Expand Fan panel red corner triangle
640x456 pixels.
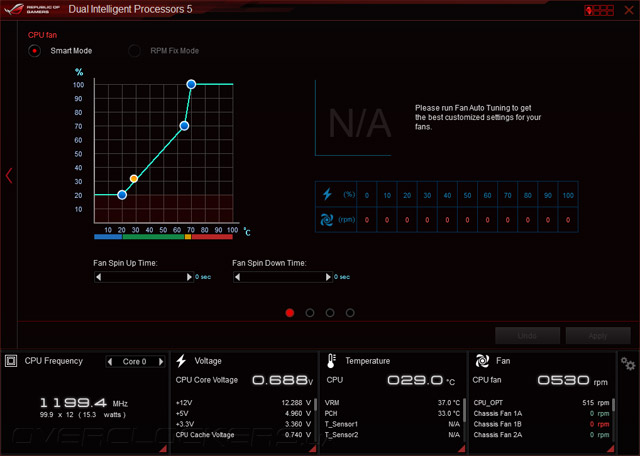(611, 449)
